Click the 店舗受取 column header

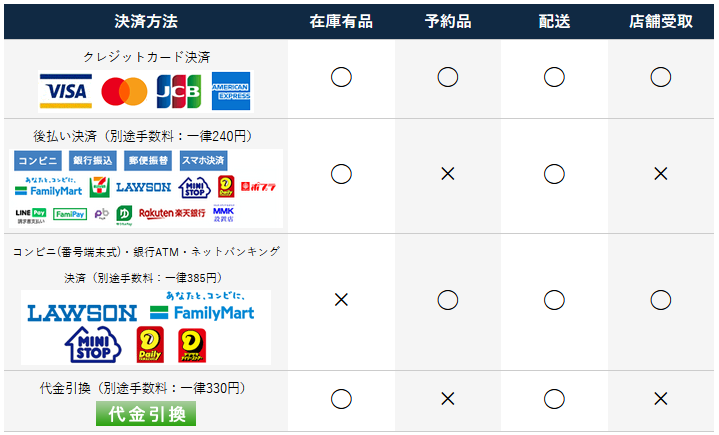point(661,22)
